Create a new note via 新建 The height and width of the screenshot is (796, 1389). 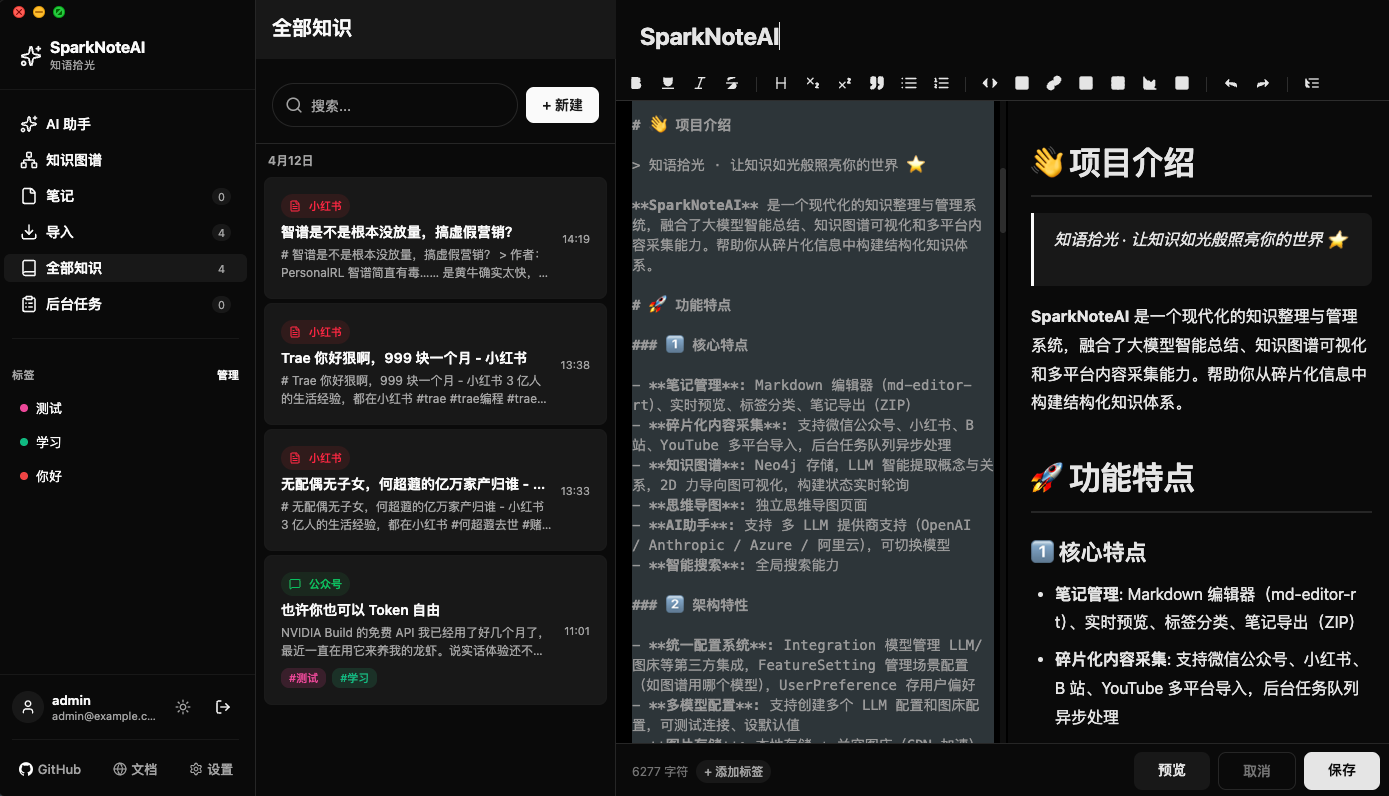click(x=562, y=104)
